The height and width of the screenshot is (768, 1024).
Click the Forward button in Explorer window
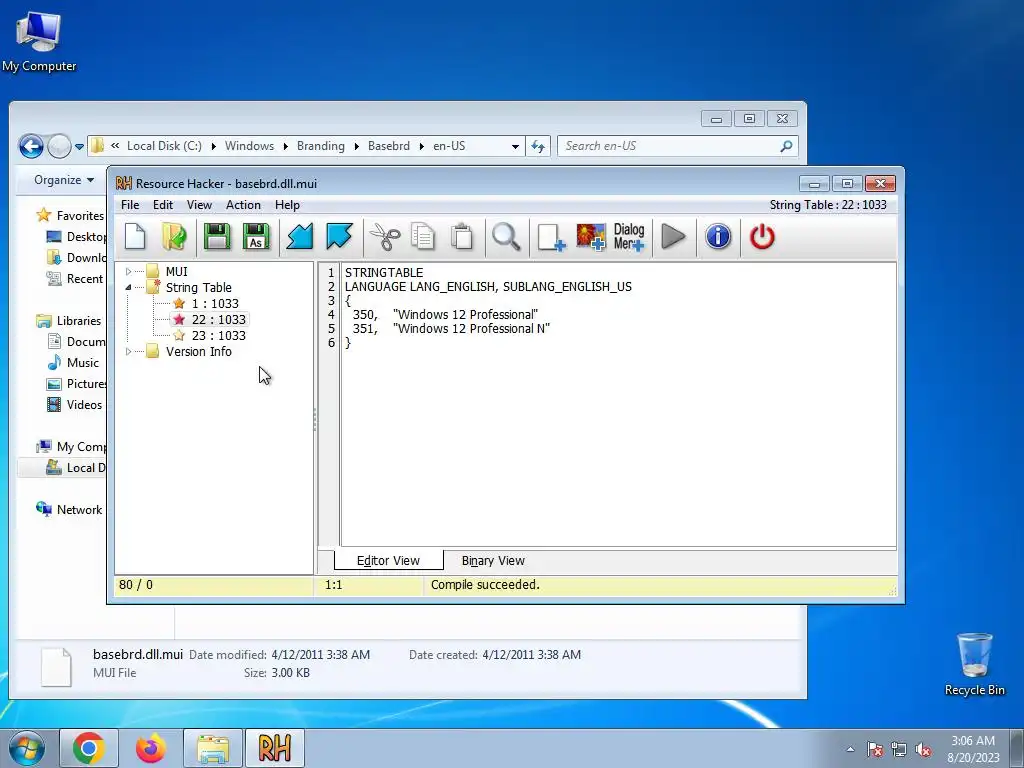click(59, 146)
